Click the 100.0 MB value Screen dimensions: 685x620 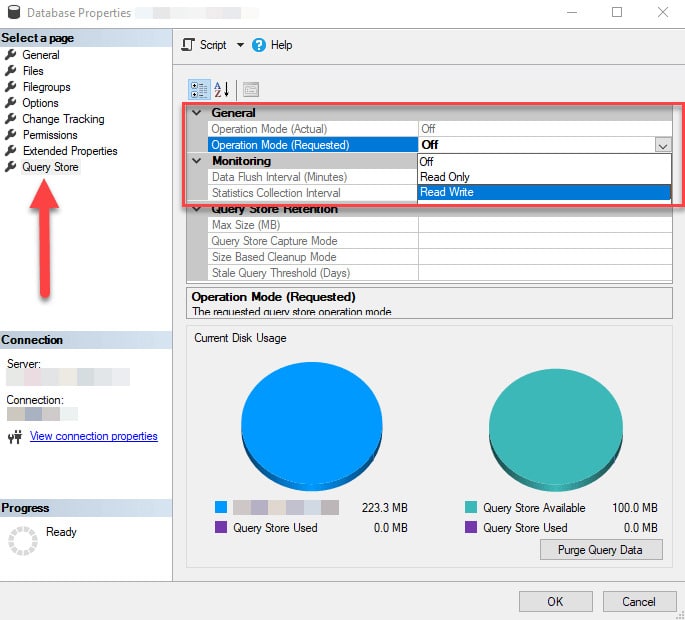tap(635, 508)
